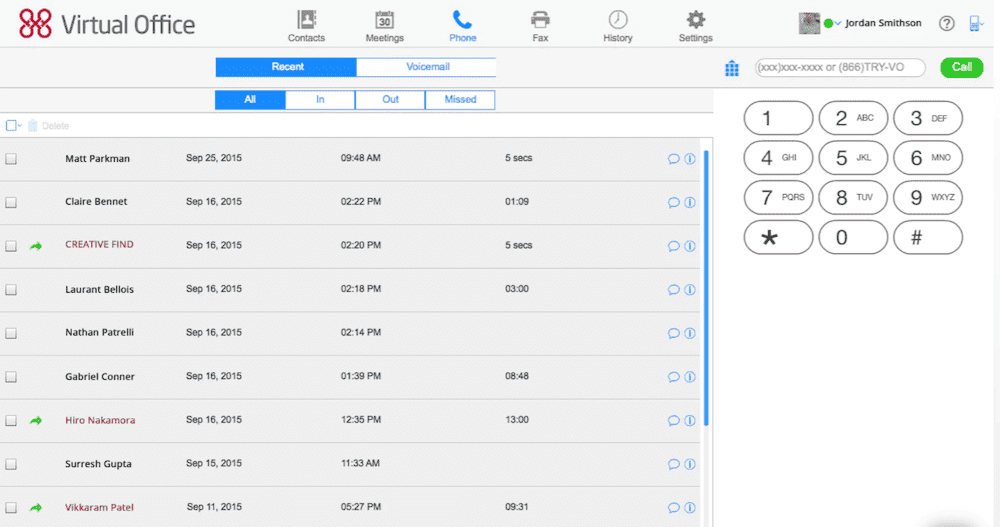Click the dialpad grid icon beside number field
Viewport: 1000px width, 527px height.
pyautogui.click(x=732, y=68)
